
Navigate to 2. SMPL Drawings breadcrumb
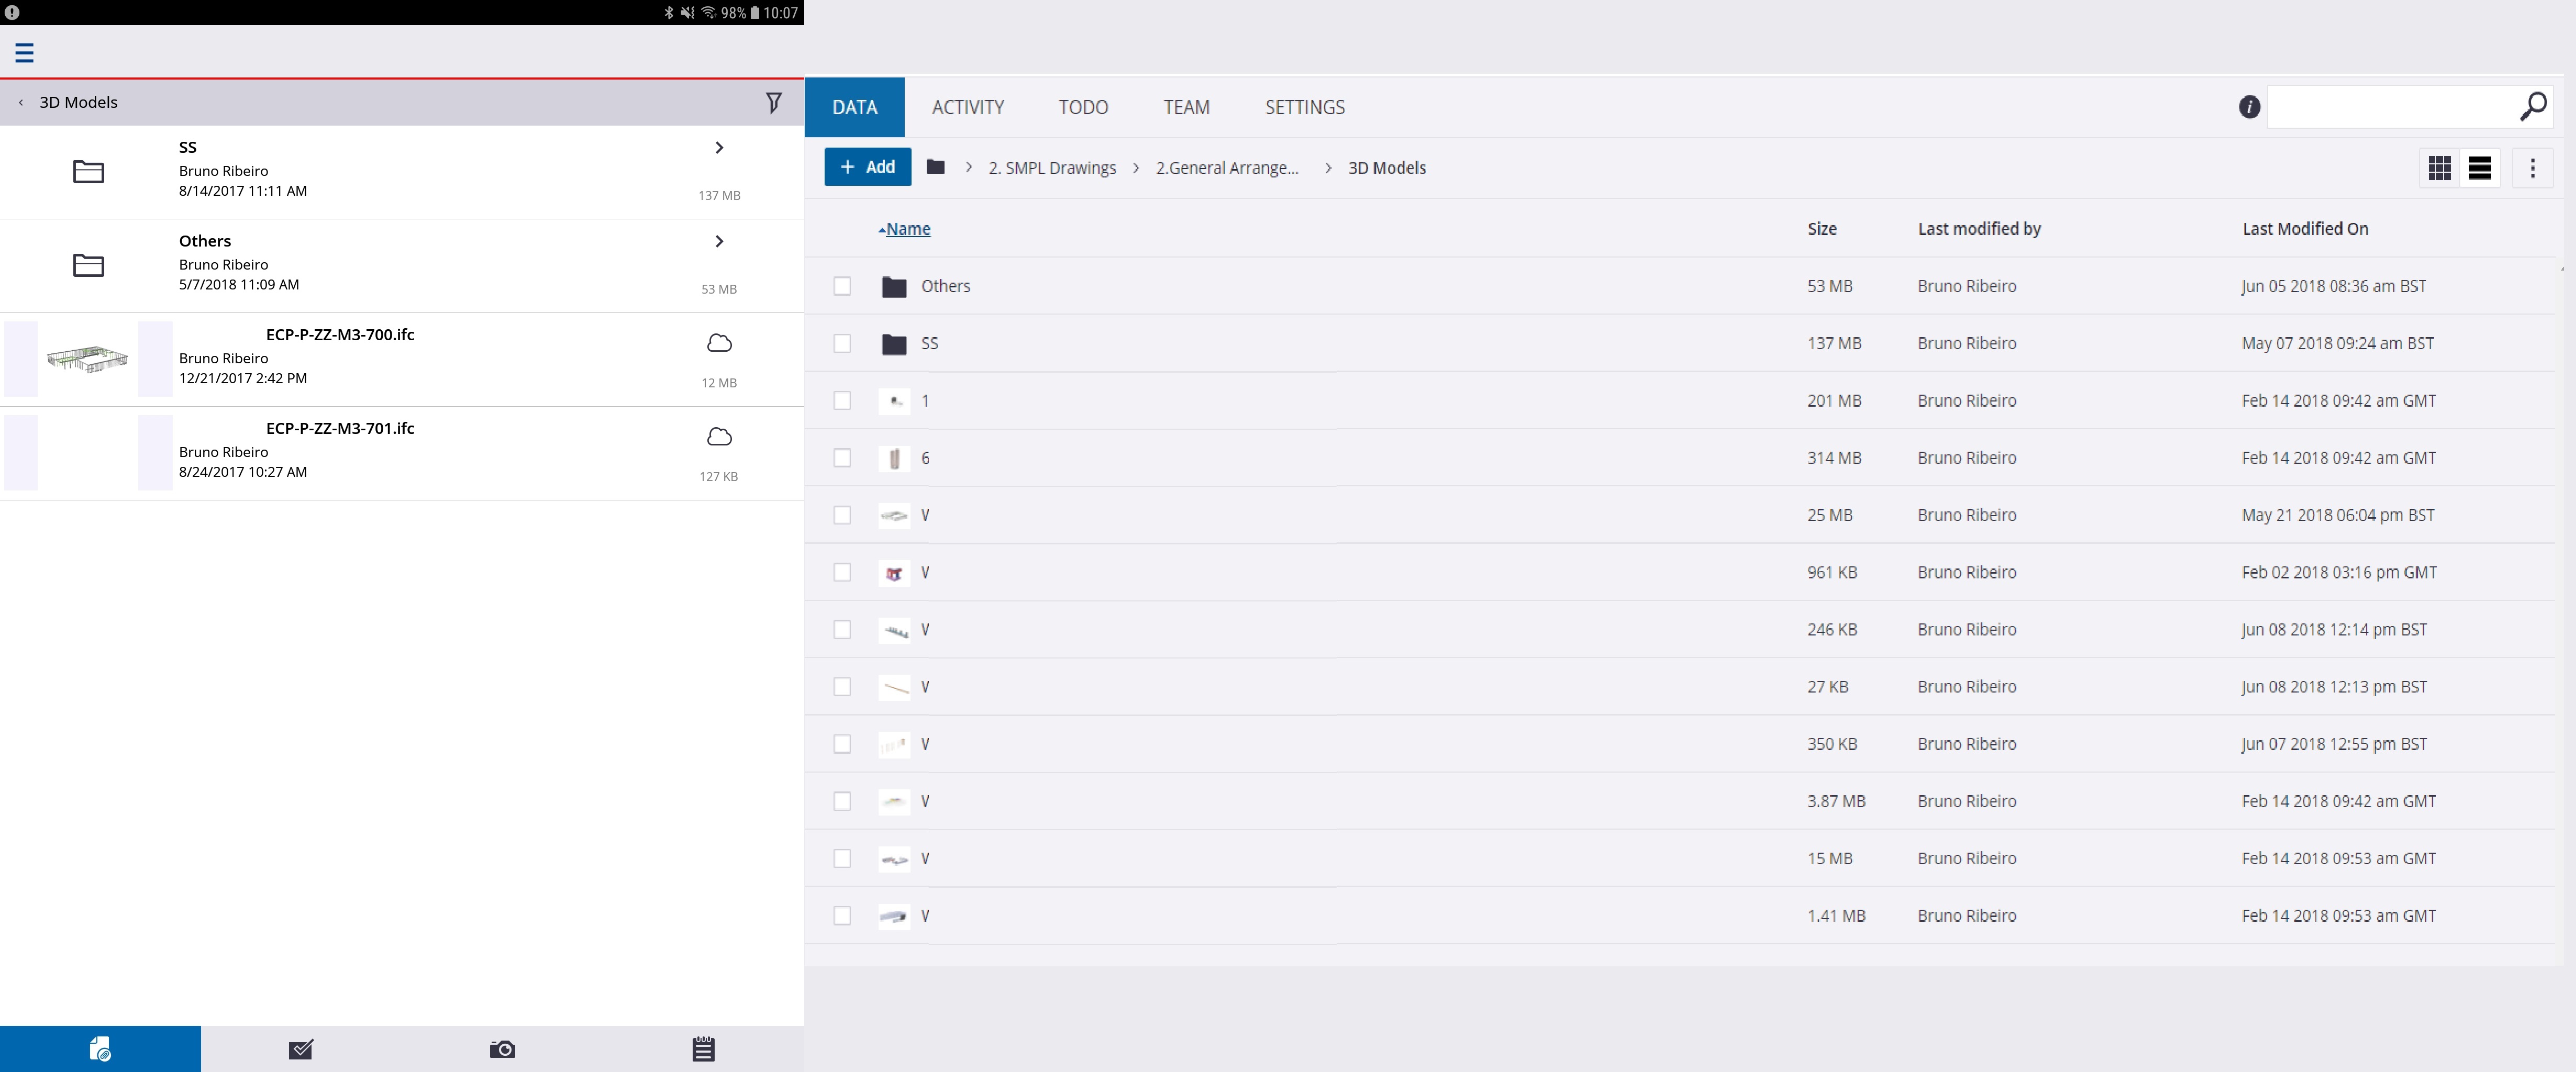point(1051,168)
